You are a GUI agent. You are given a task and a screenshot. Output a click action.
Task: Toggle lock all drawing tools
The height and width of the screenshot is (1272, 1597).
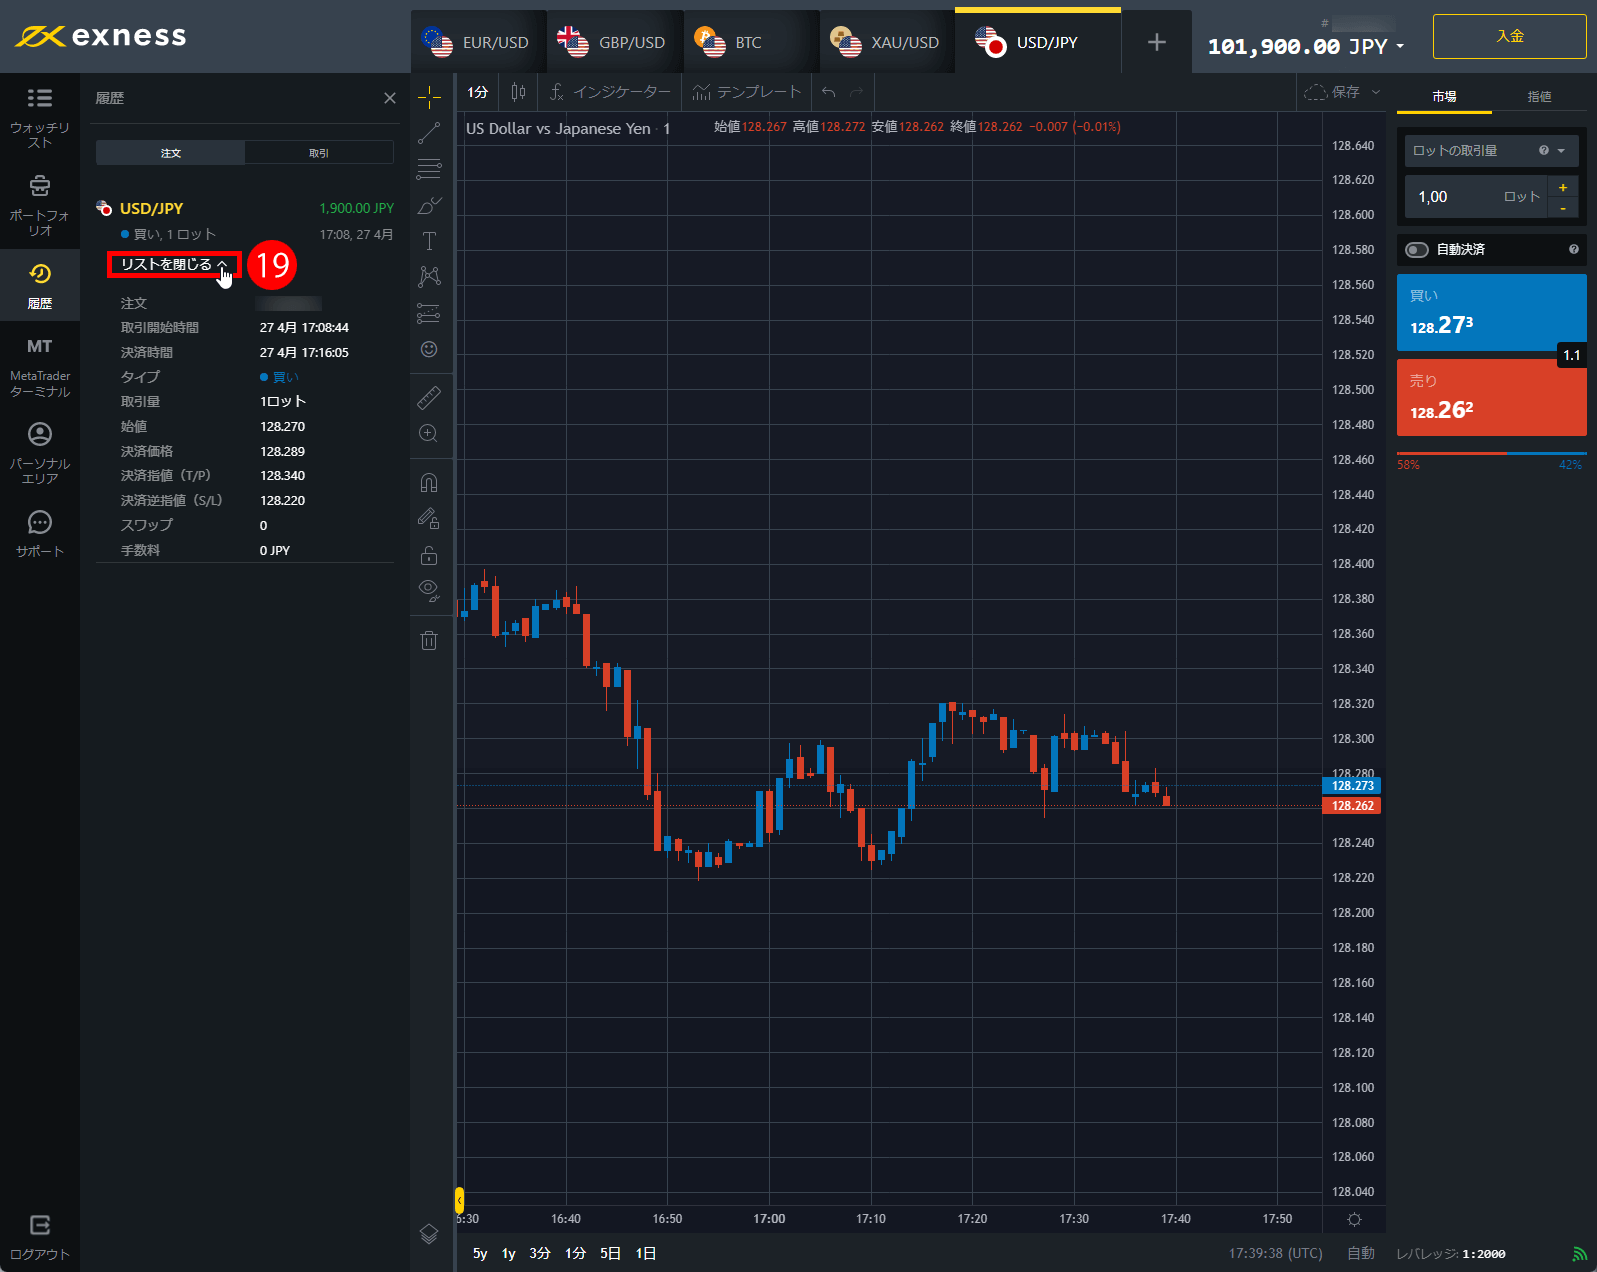point(429,555)
